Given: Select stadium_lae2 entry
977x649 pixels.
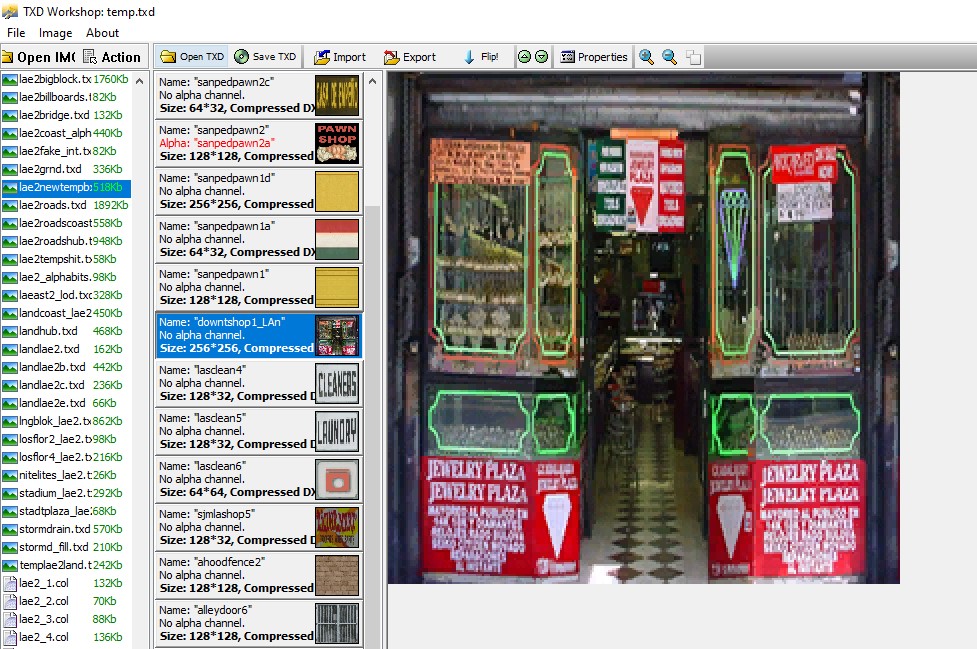Looking at the screenshot, I should (x=66, y=493).
